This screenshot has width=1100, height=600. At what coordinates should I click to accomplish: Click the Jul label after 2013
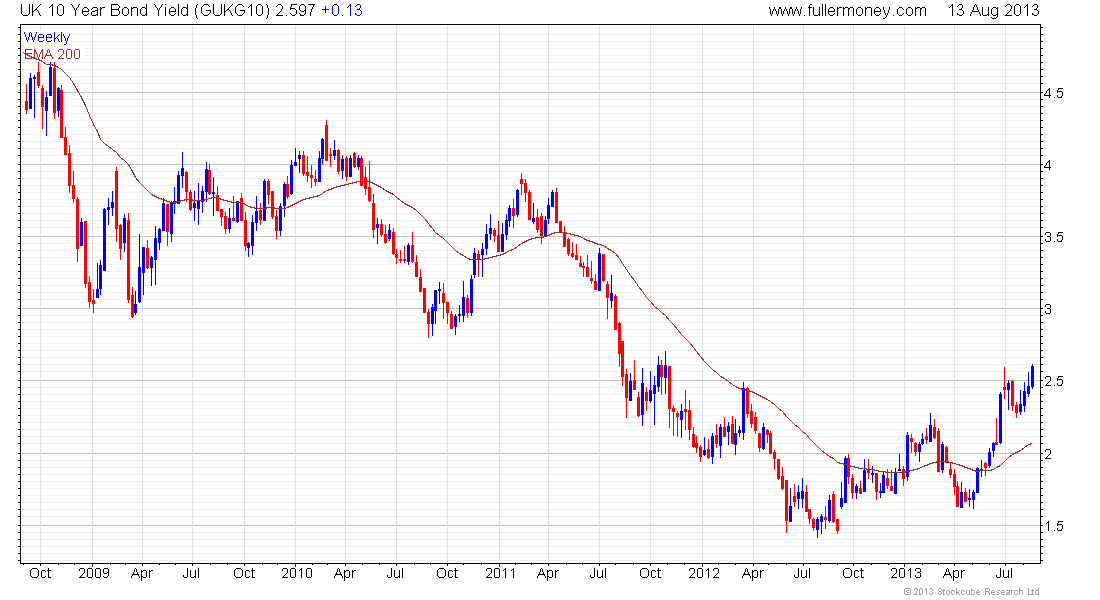coord(1005,573)
